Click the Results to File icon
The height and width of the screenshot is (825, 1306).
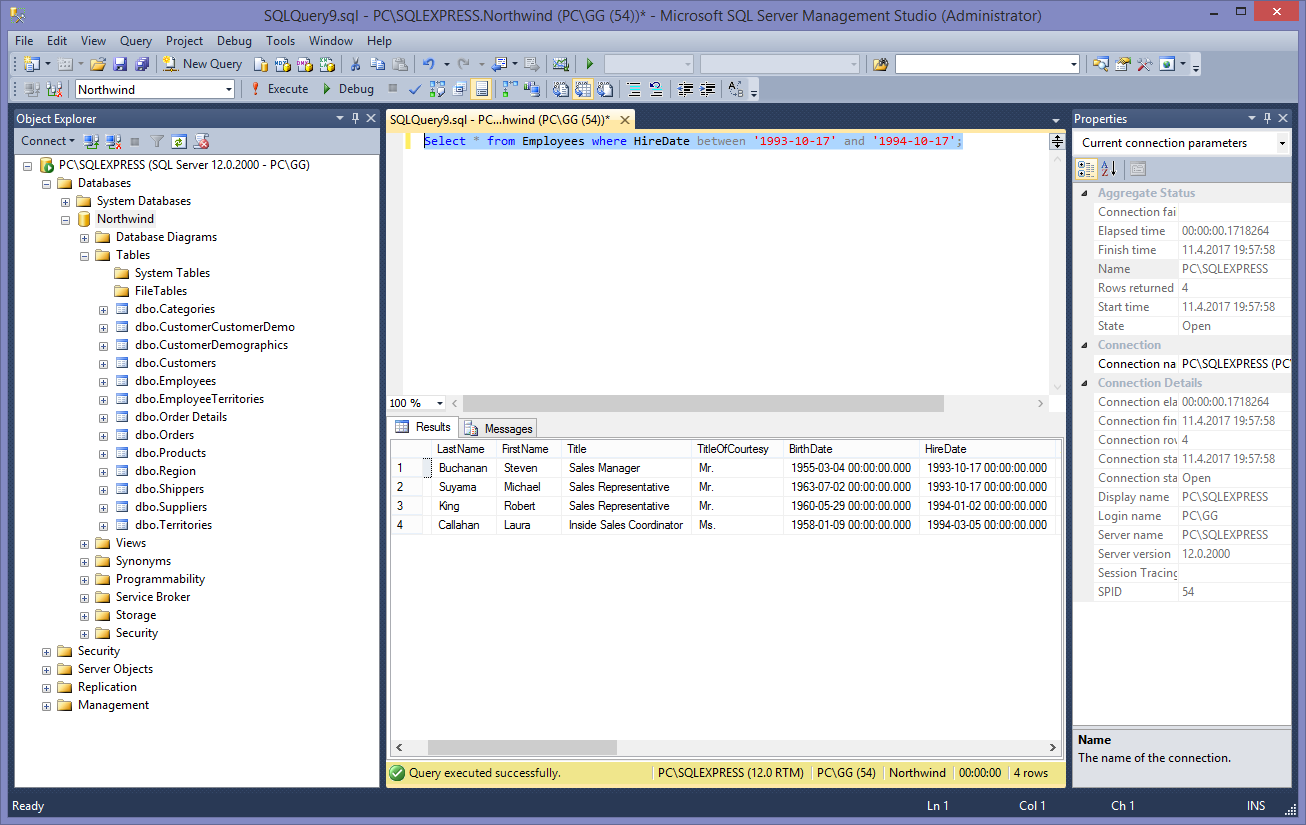coord(605,89)
